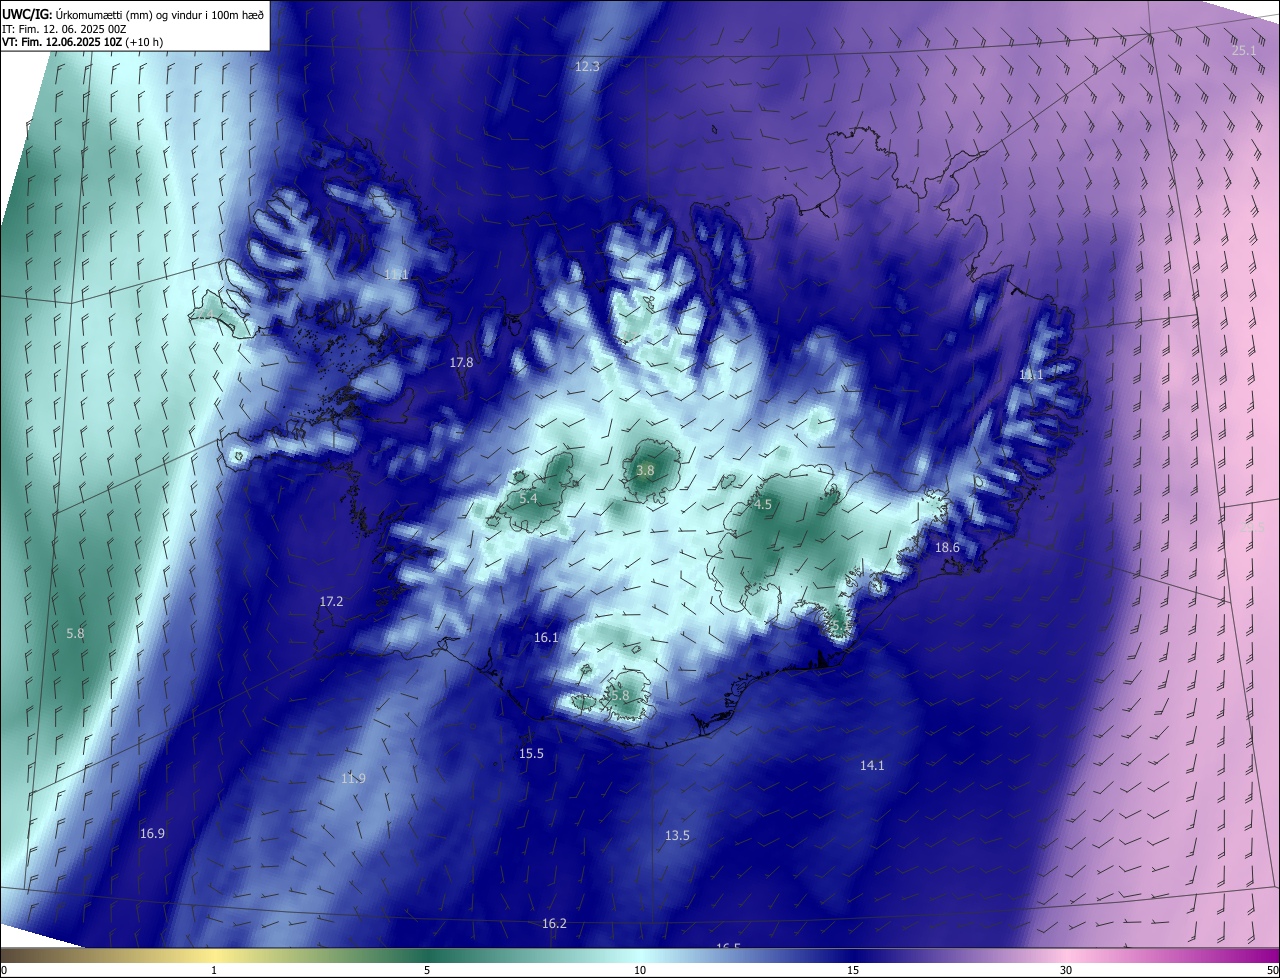The image size is (1280, 978).
Task: Click the 16.2 value on the map
Action: coord(554,923)
